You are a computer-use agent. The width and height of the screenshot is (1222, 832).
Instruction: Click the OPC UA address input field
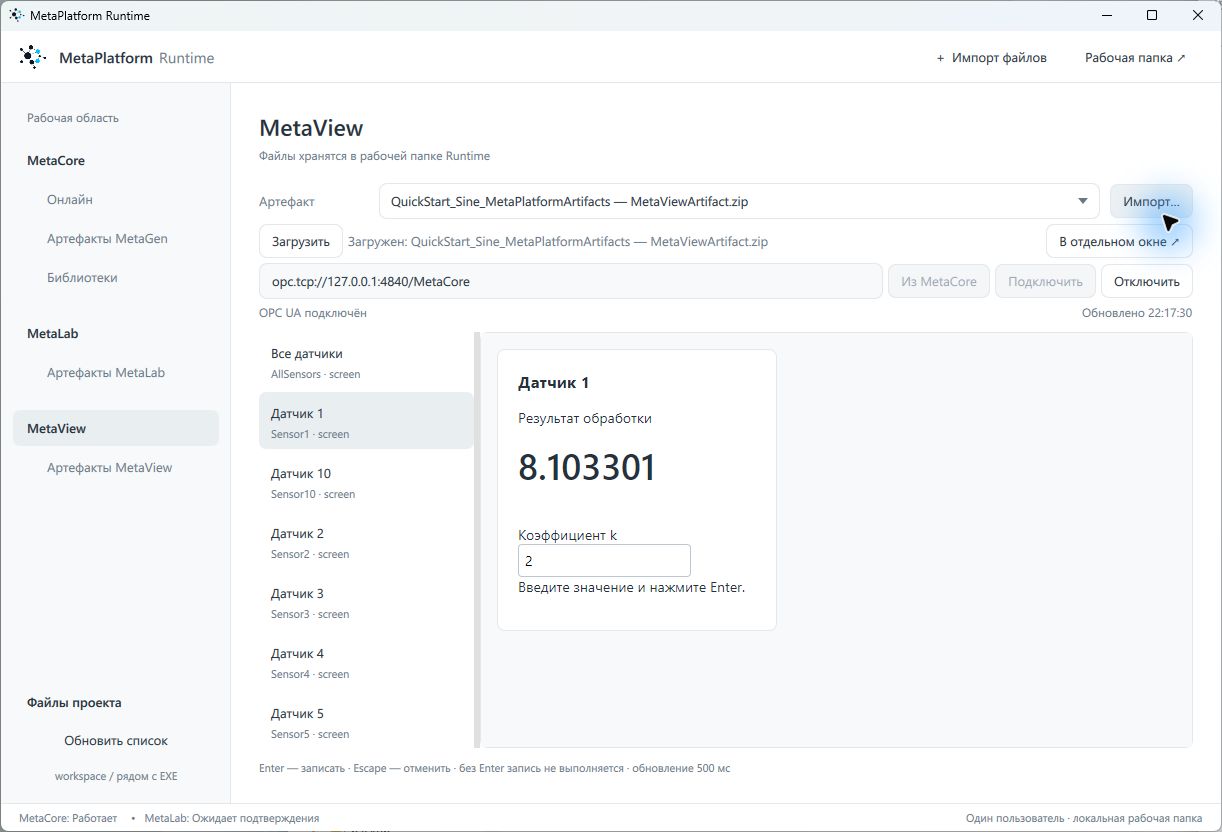(570, 281)
